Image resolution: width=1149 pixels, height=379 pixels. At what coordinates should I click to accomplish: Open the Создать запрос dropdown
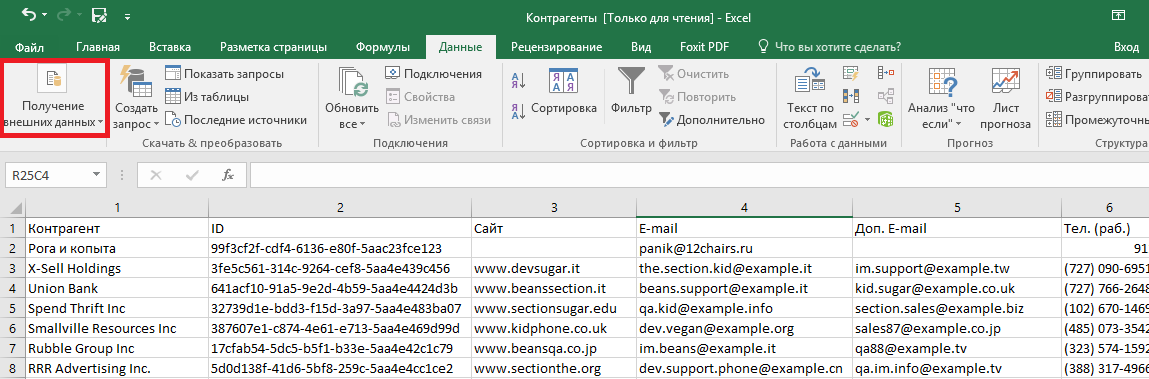pos(136,97)
